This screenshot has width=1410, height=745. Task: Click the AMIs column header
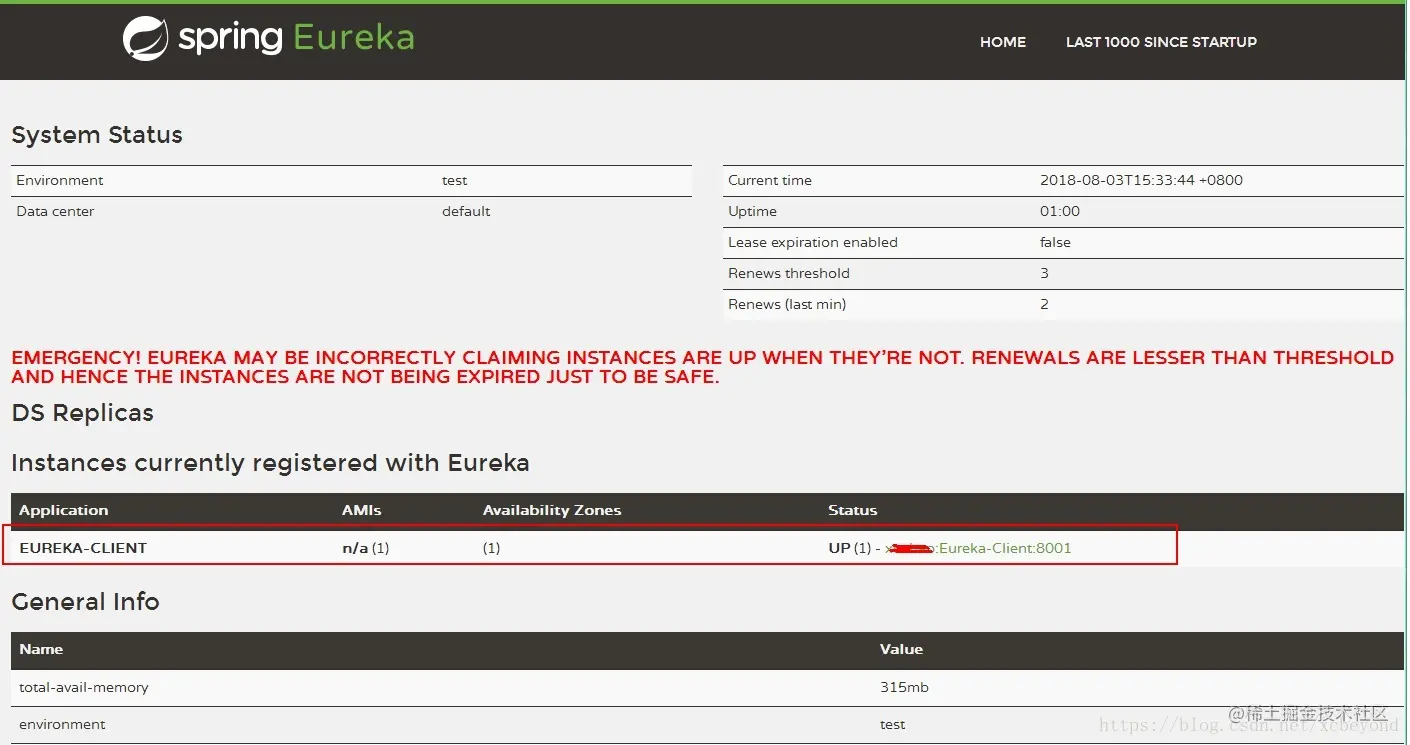click(x=362, y=511)
